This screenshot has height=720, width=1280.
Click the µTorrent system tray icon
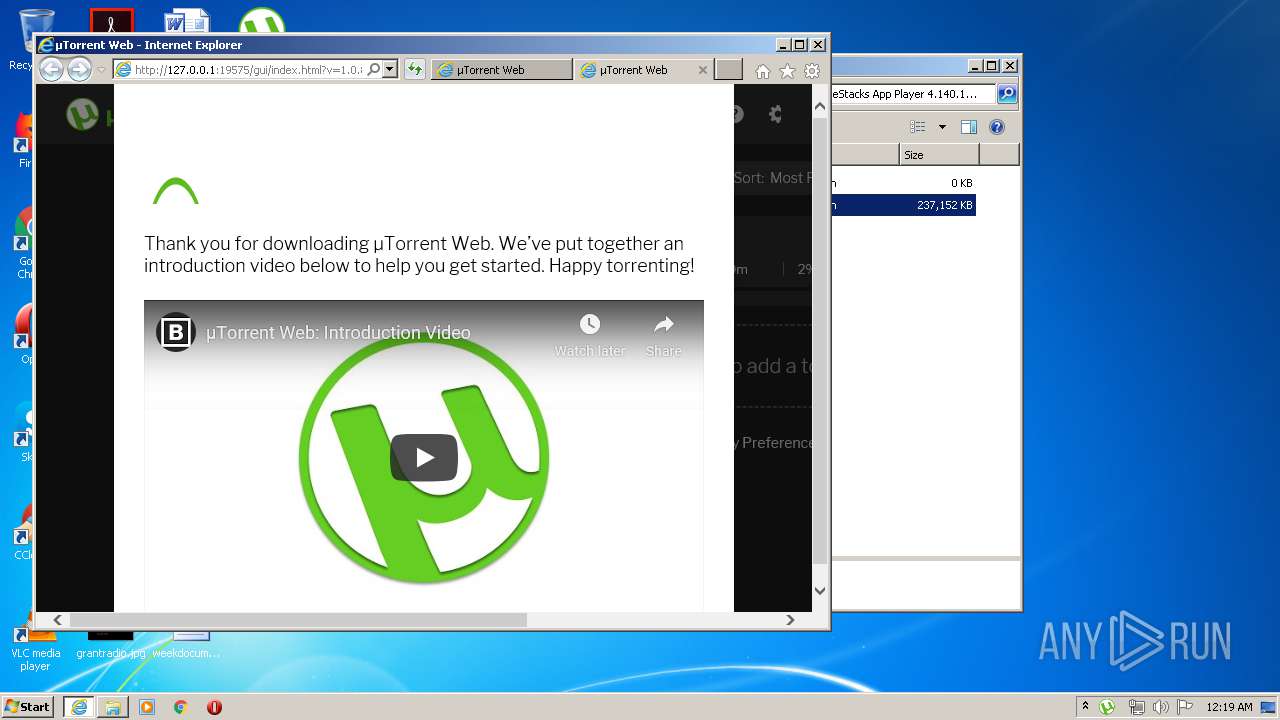click(1107, 707)
